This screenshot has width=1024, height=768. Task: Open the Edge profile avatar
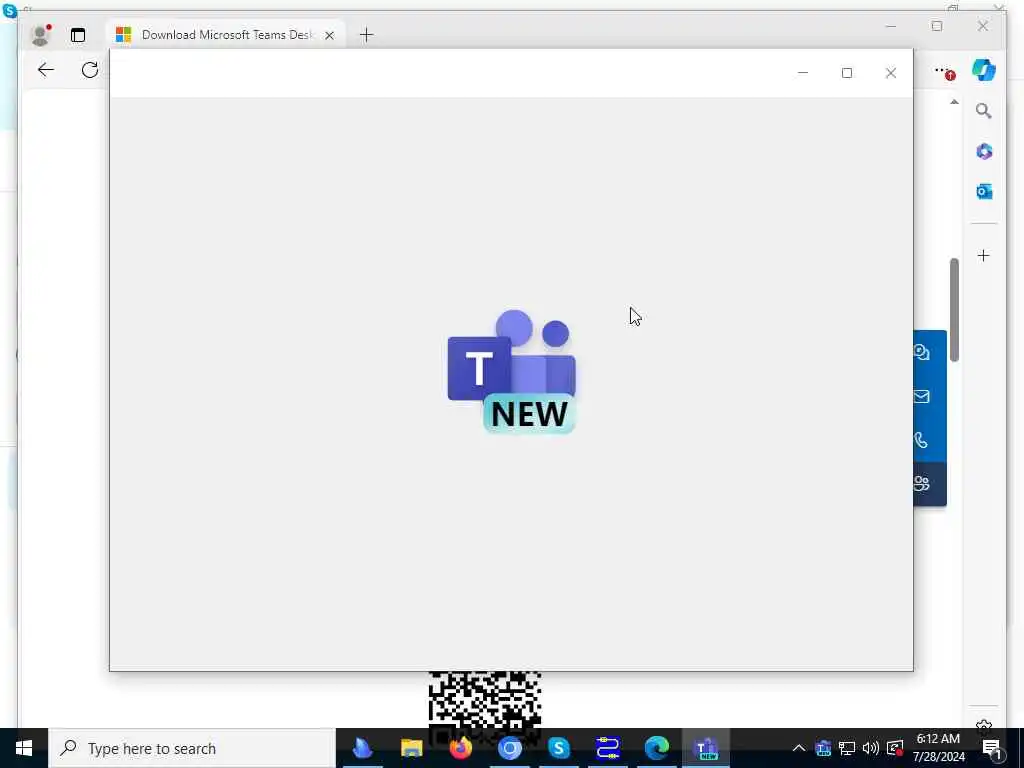pyautogui.click(x=40, y=35)
